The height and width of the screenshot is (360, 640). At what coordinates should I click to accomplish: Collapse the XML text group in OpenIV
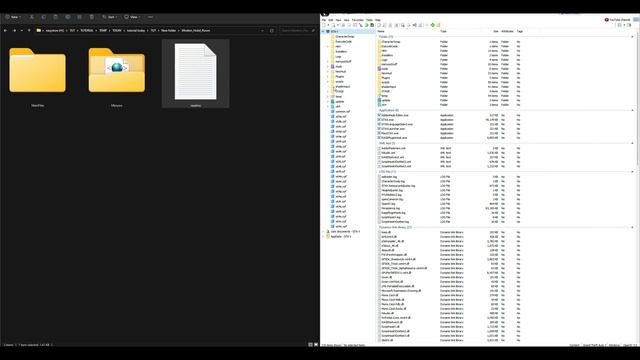[633, 143]
